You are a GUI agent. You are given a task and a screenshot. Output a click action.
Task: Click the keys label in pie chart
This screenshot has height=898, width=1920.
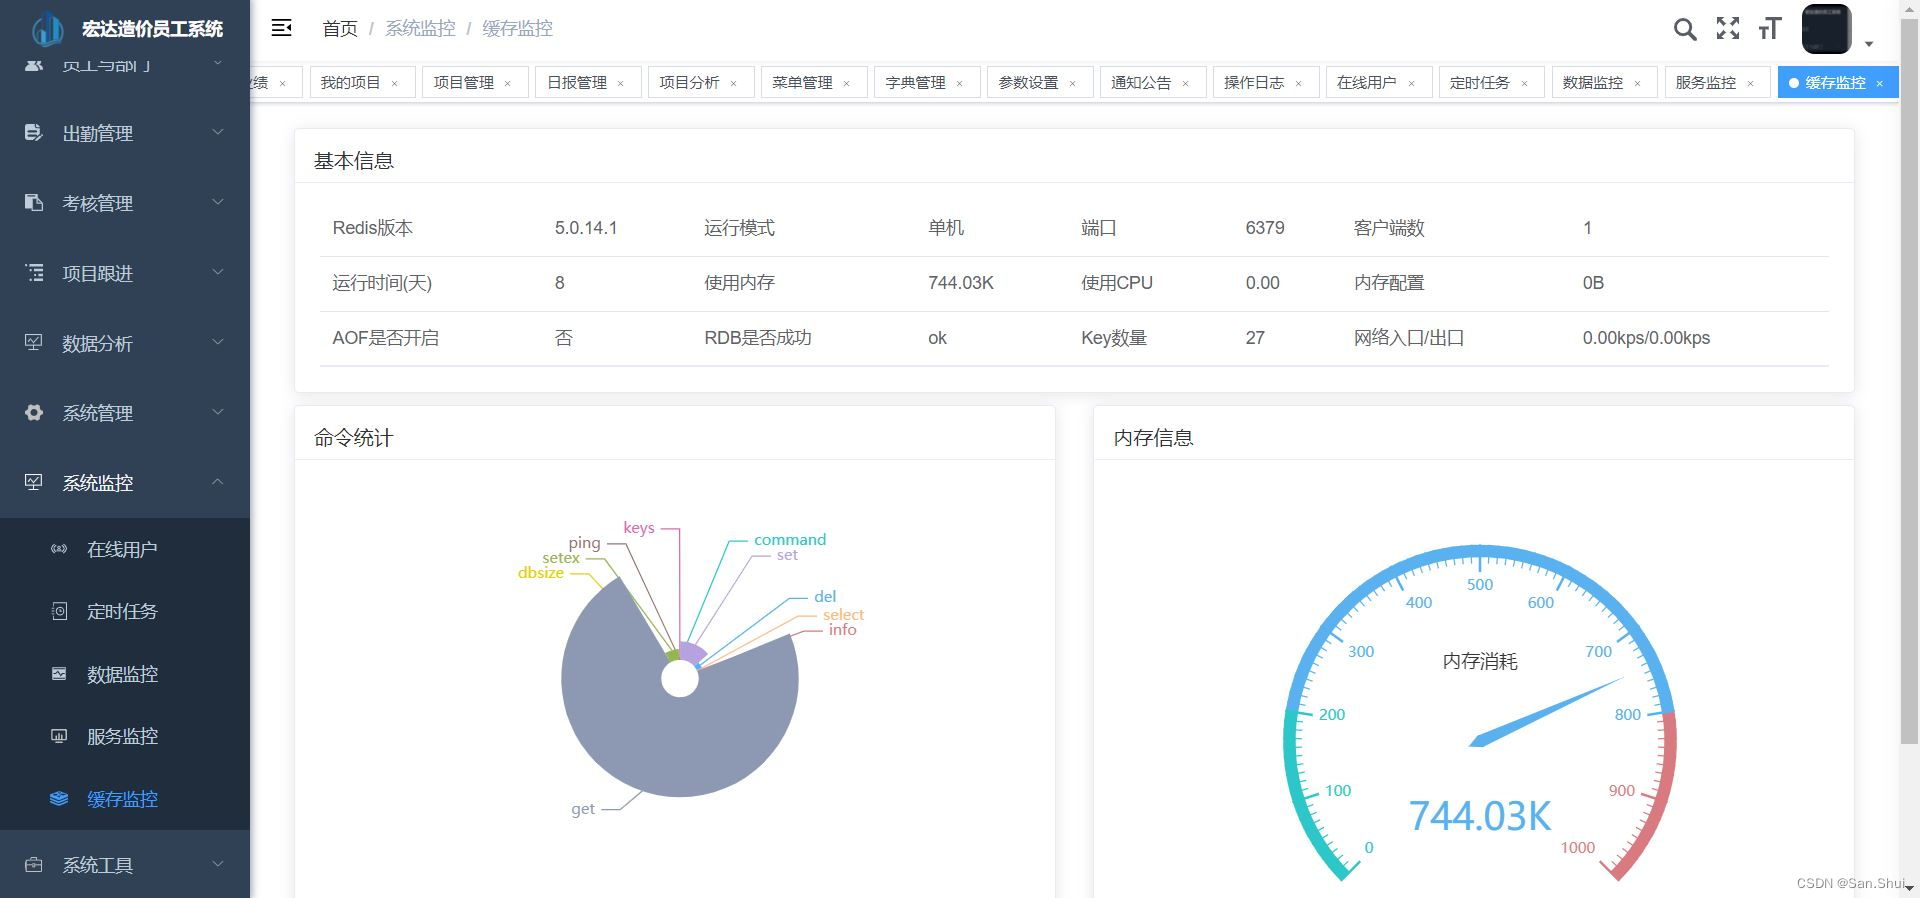639,528
